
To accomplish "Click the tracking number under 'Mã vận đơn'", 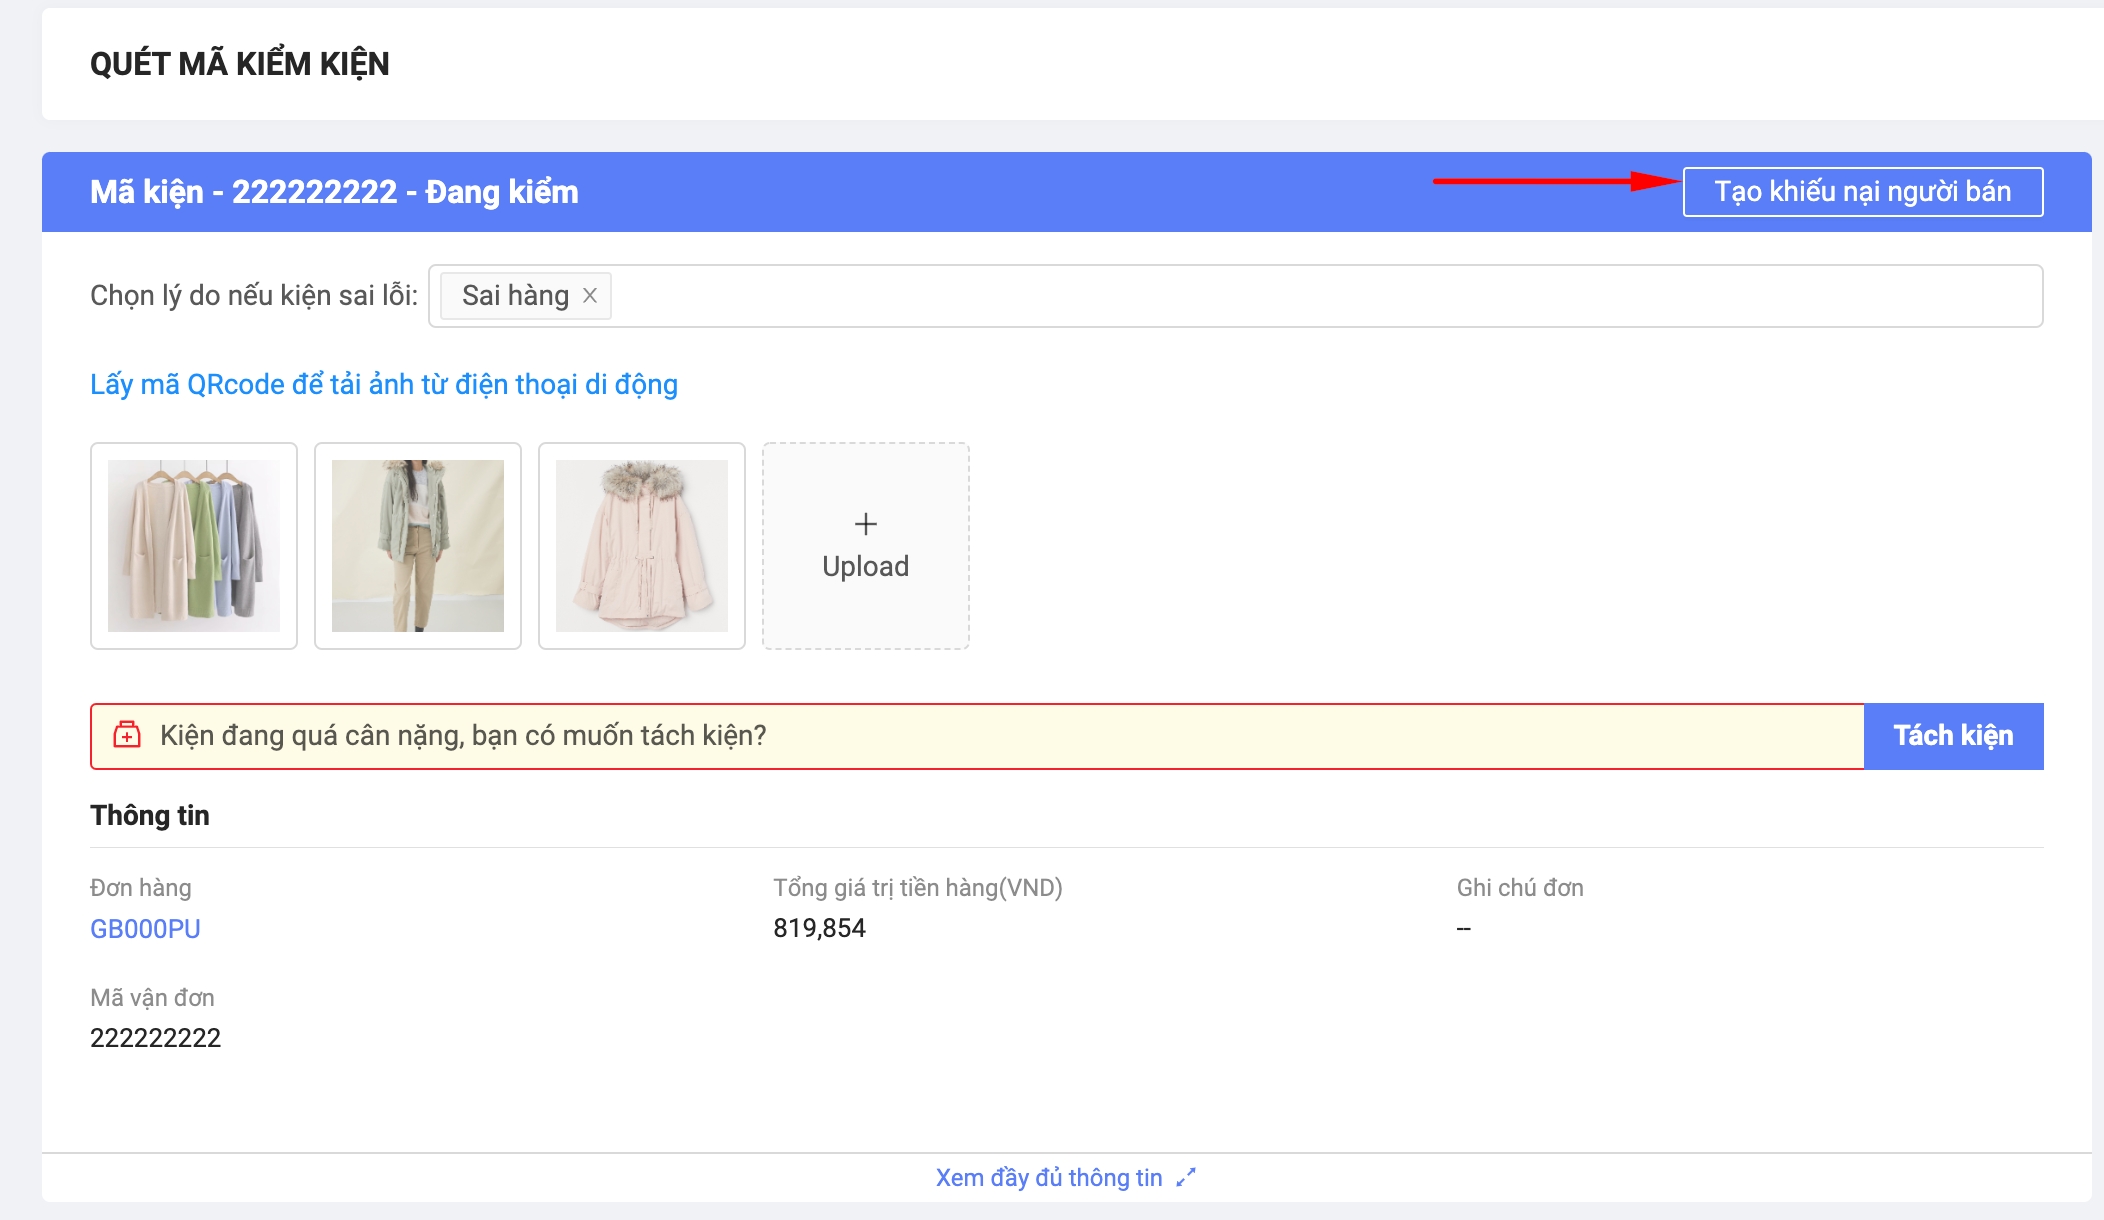I will 155,1038.
